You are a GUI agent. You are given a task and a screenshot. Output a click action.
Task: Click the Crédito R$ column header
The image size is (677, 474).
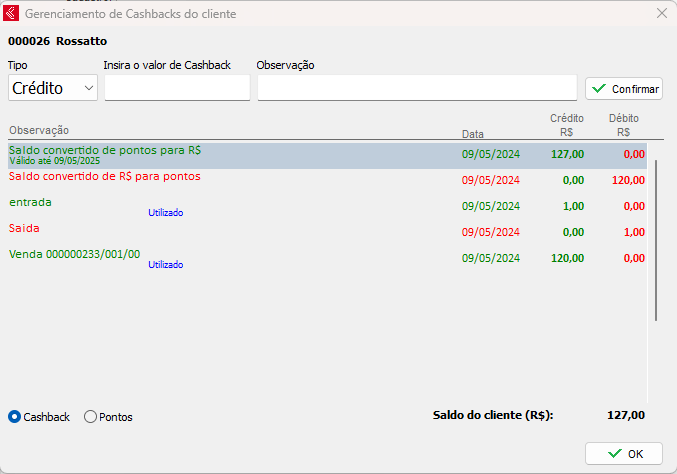[x=567, y=125]
